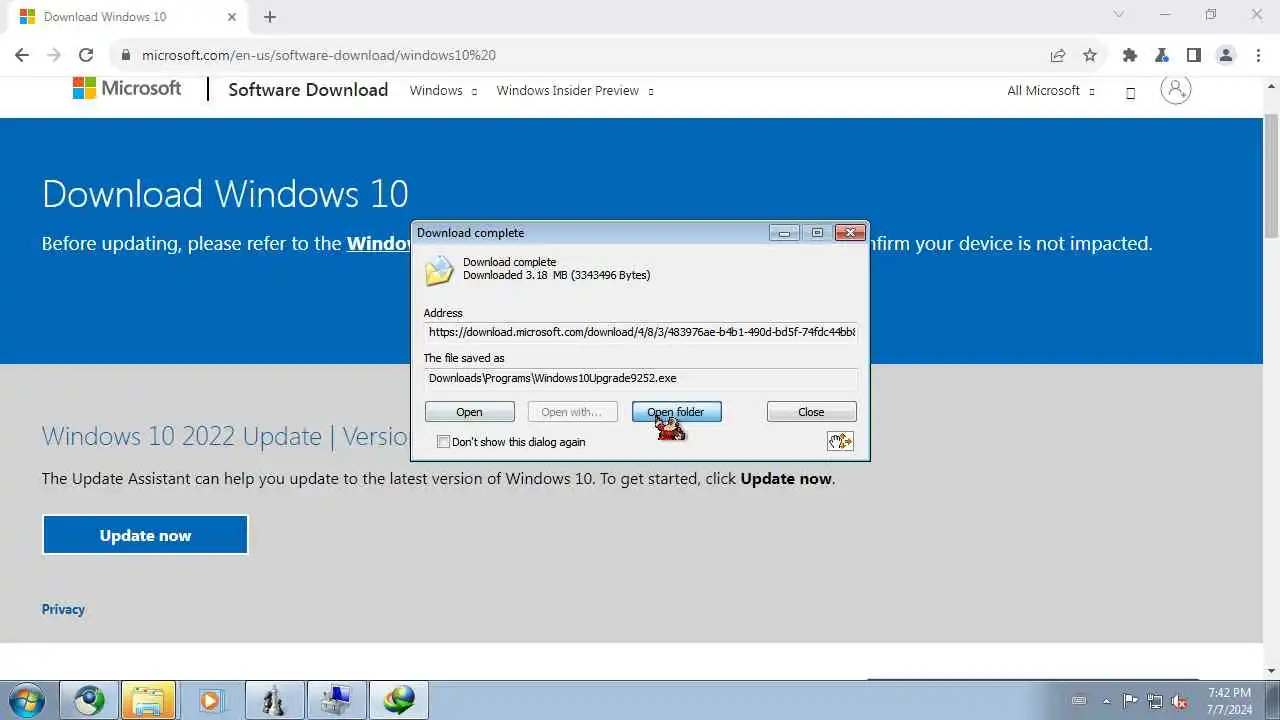Open media player taskbar icon

coord(210,700)
